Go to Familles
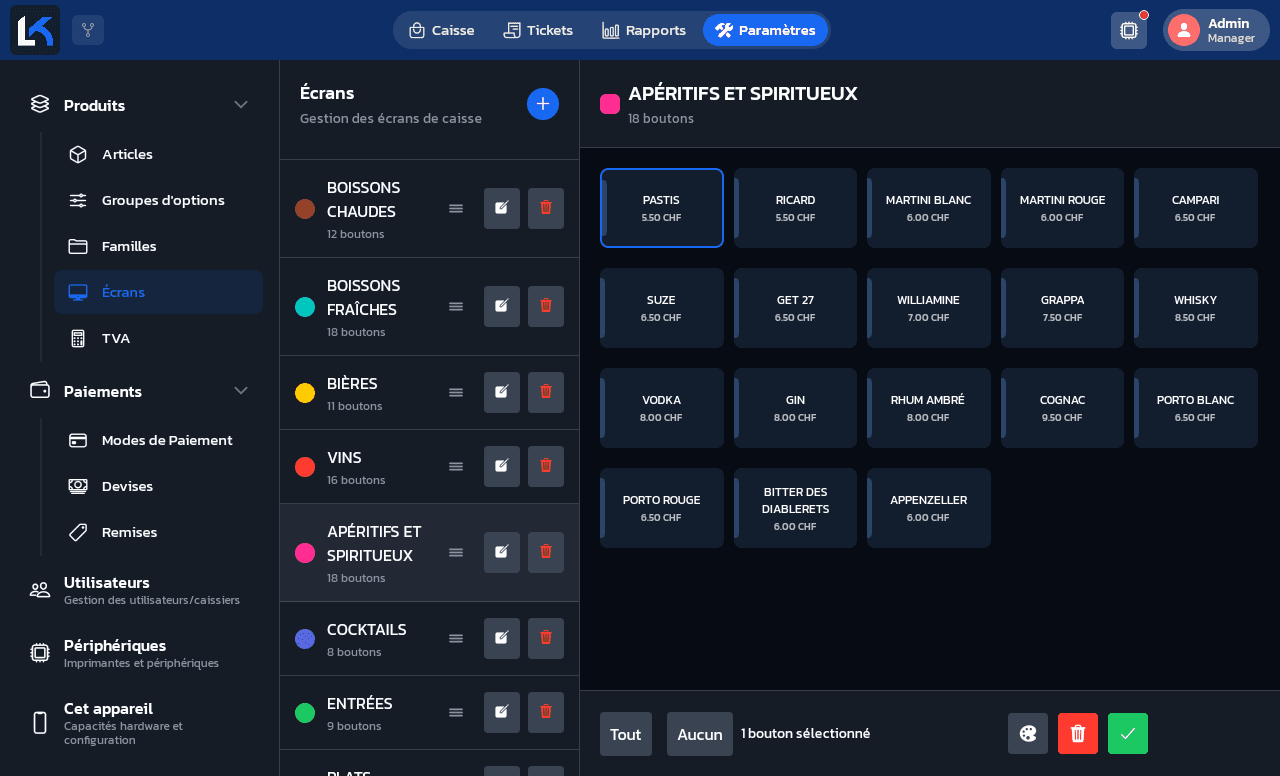Viewport: 1280px width, 776px height. click(158, 246)
